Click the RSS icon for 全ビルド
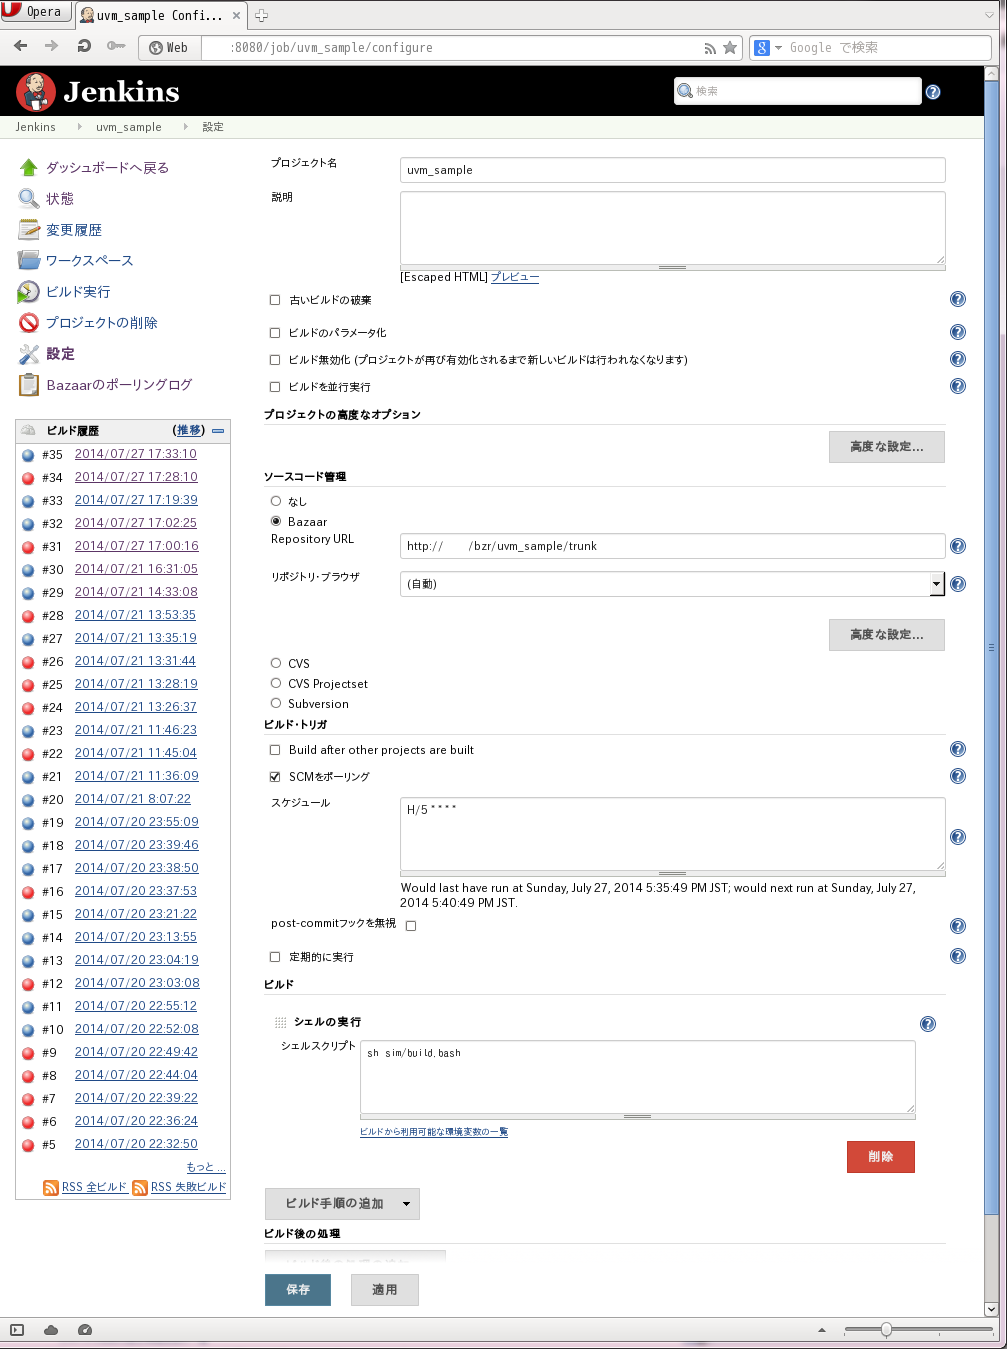Screen dimensions: 1007x1349 pyautogui.click(x=51, y=1187)
